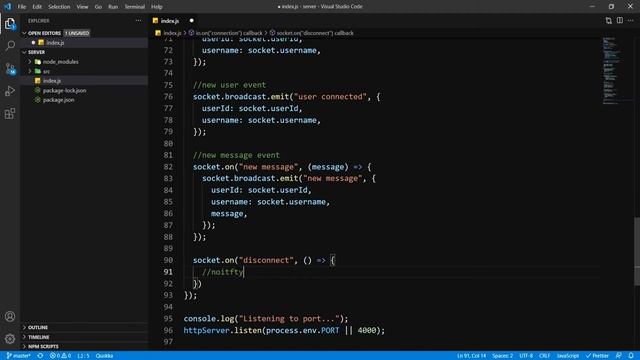Open editor more actions ellipsis
640x360 pixels.
point(631,20)
